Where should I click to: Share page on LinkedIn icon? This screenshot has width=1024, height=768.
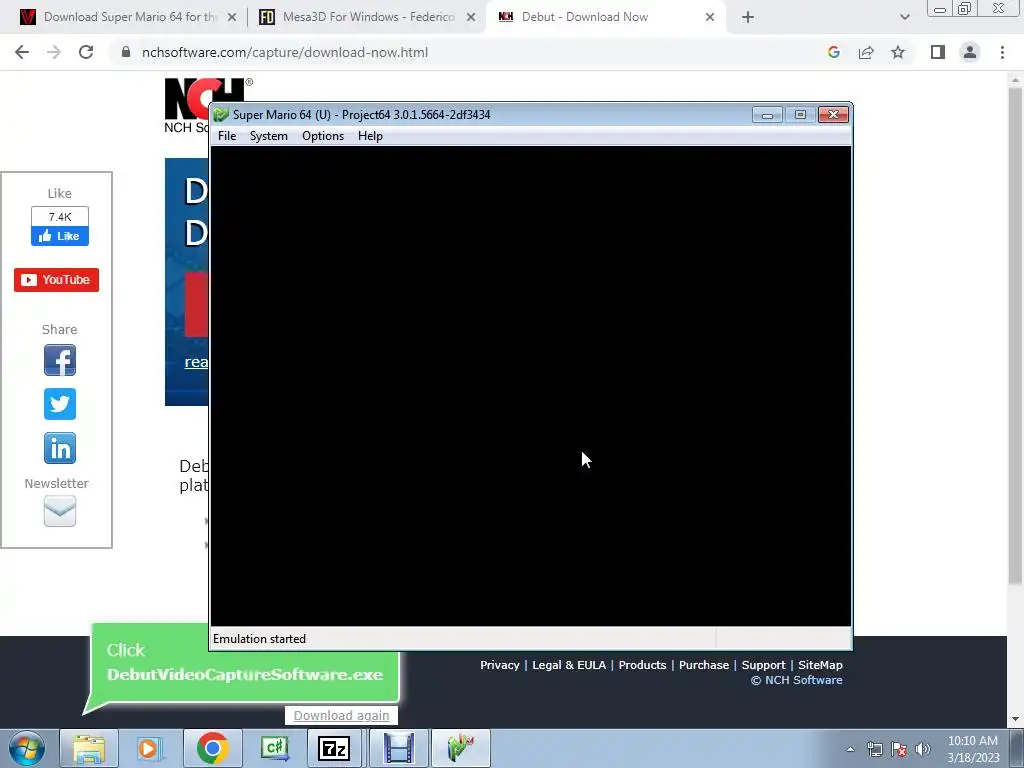[59, 448]
